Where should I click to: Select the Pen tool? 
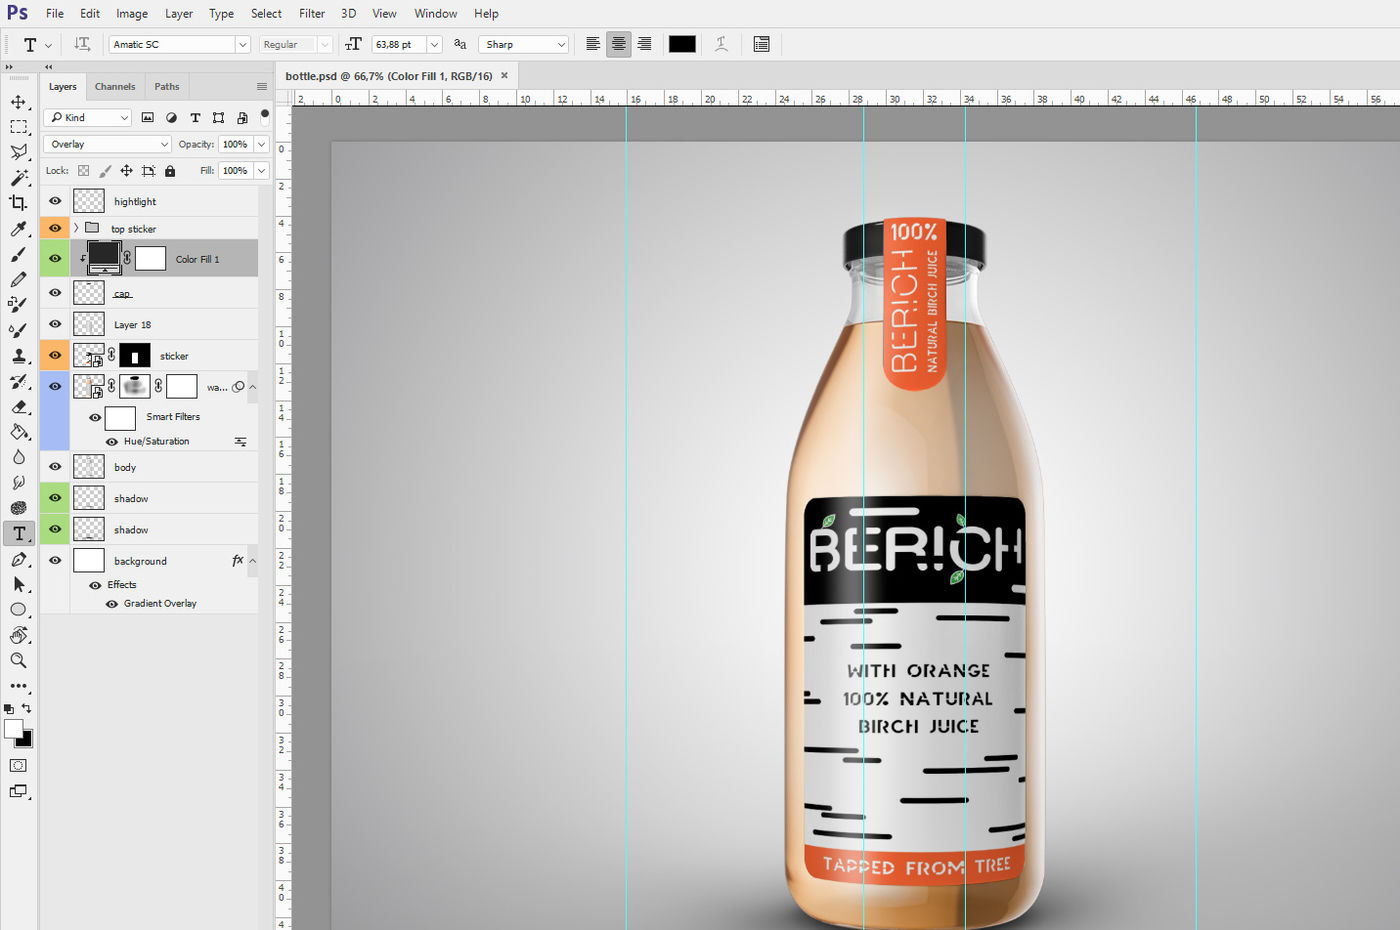click(x=18, y=560)
